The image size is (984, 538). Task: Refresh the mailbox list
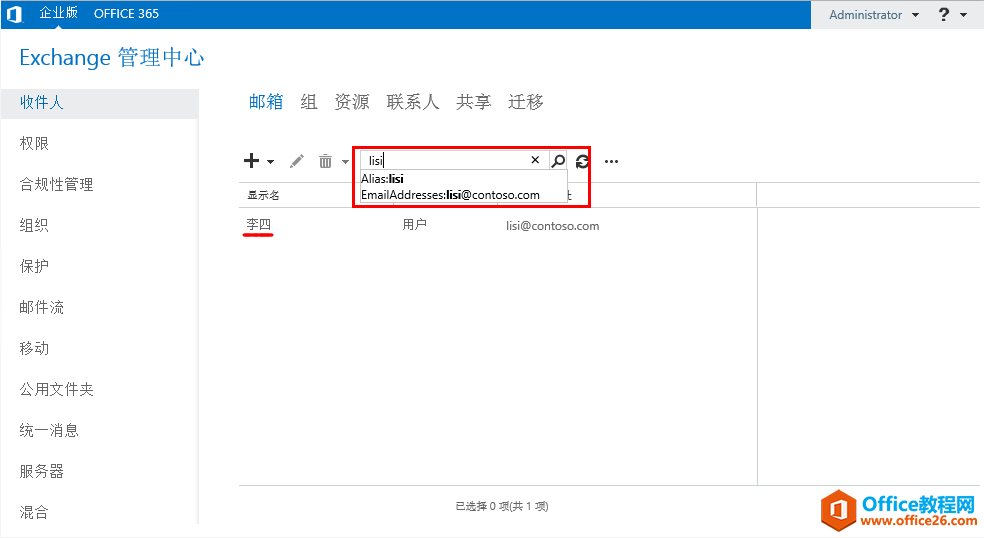click(583, 161)
